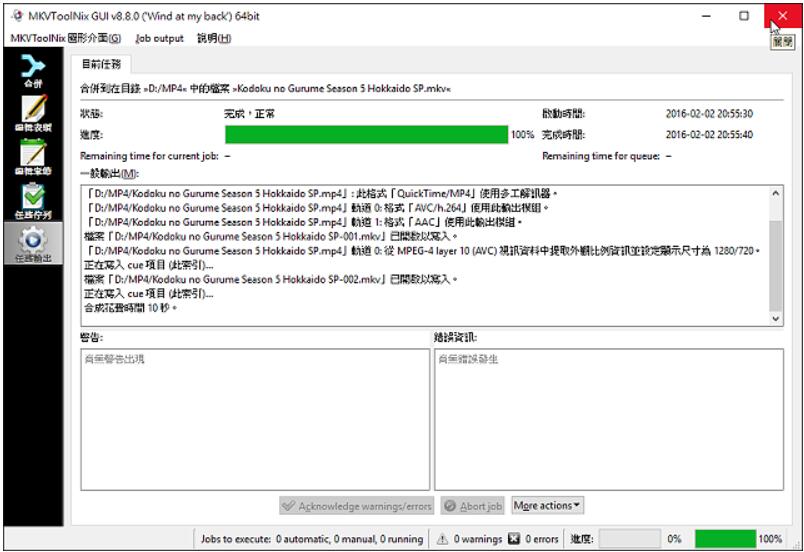
Task: Click the log line mentioning SP-001.mkv
Action: (x=271, y=236)
